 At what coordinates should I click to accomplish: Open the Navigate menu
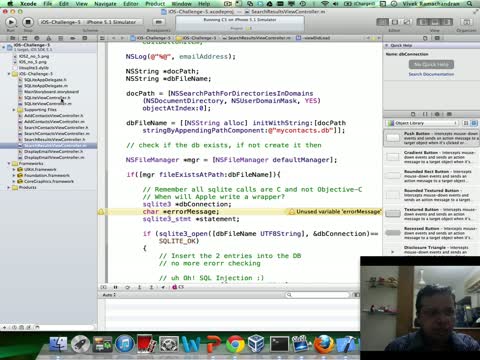[105, 4]
